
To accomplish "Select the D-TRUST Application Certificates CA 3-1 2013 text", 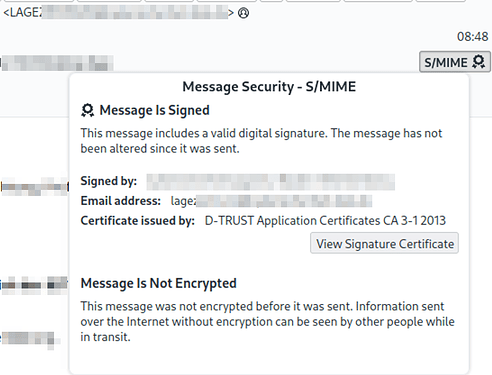I will click(x=325, y=221).
